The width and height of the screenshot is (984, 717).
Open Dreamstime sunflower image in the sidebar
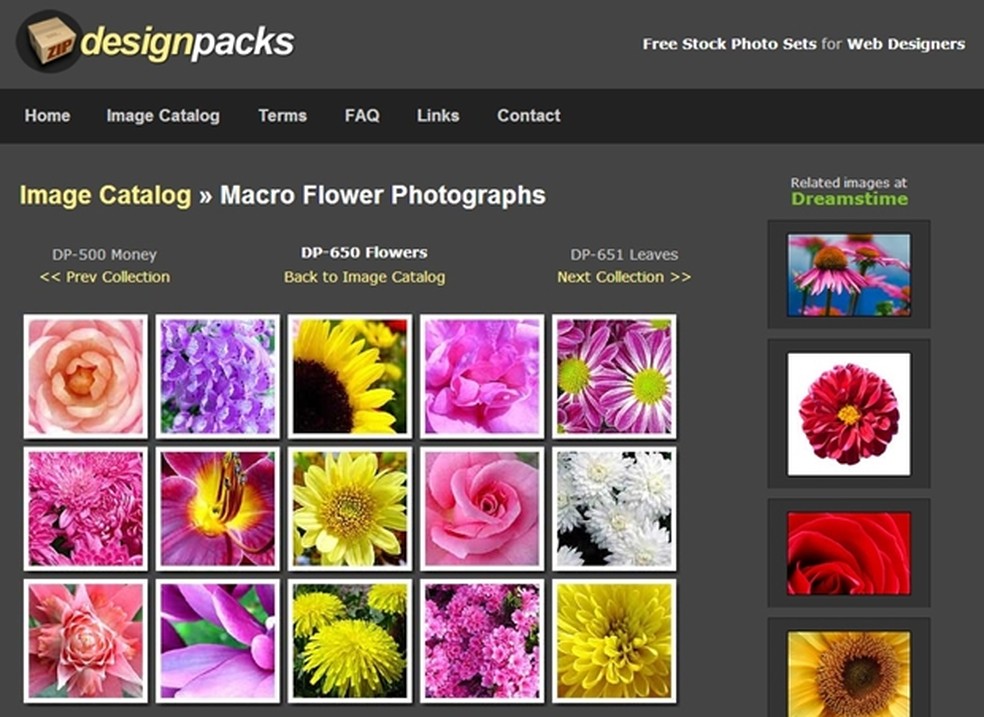(x=849, y=674)
